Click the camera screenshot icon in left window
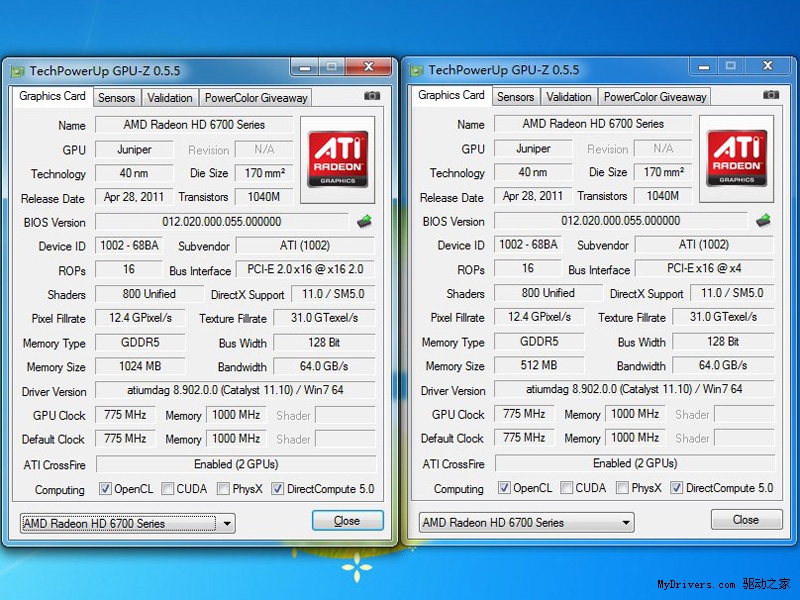The width and height of the screenshot is (800, 600). (x=372, y=96)
